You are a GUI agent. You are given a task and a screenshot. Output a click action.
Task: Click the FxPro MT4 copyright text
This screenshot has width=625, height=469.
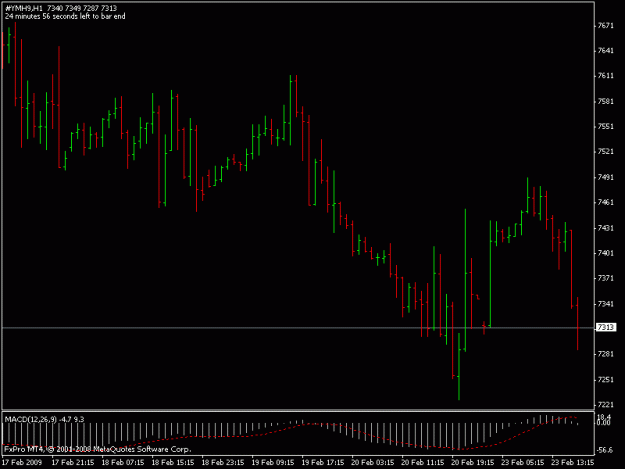98,449
